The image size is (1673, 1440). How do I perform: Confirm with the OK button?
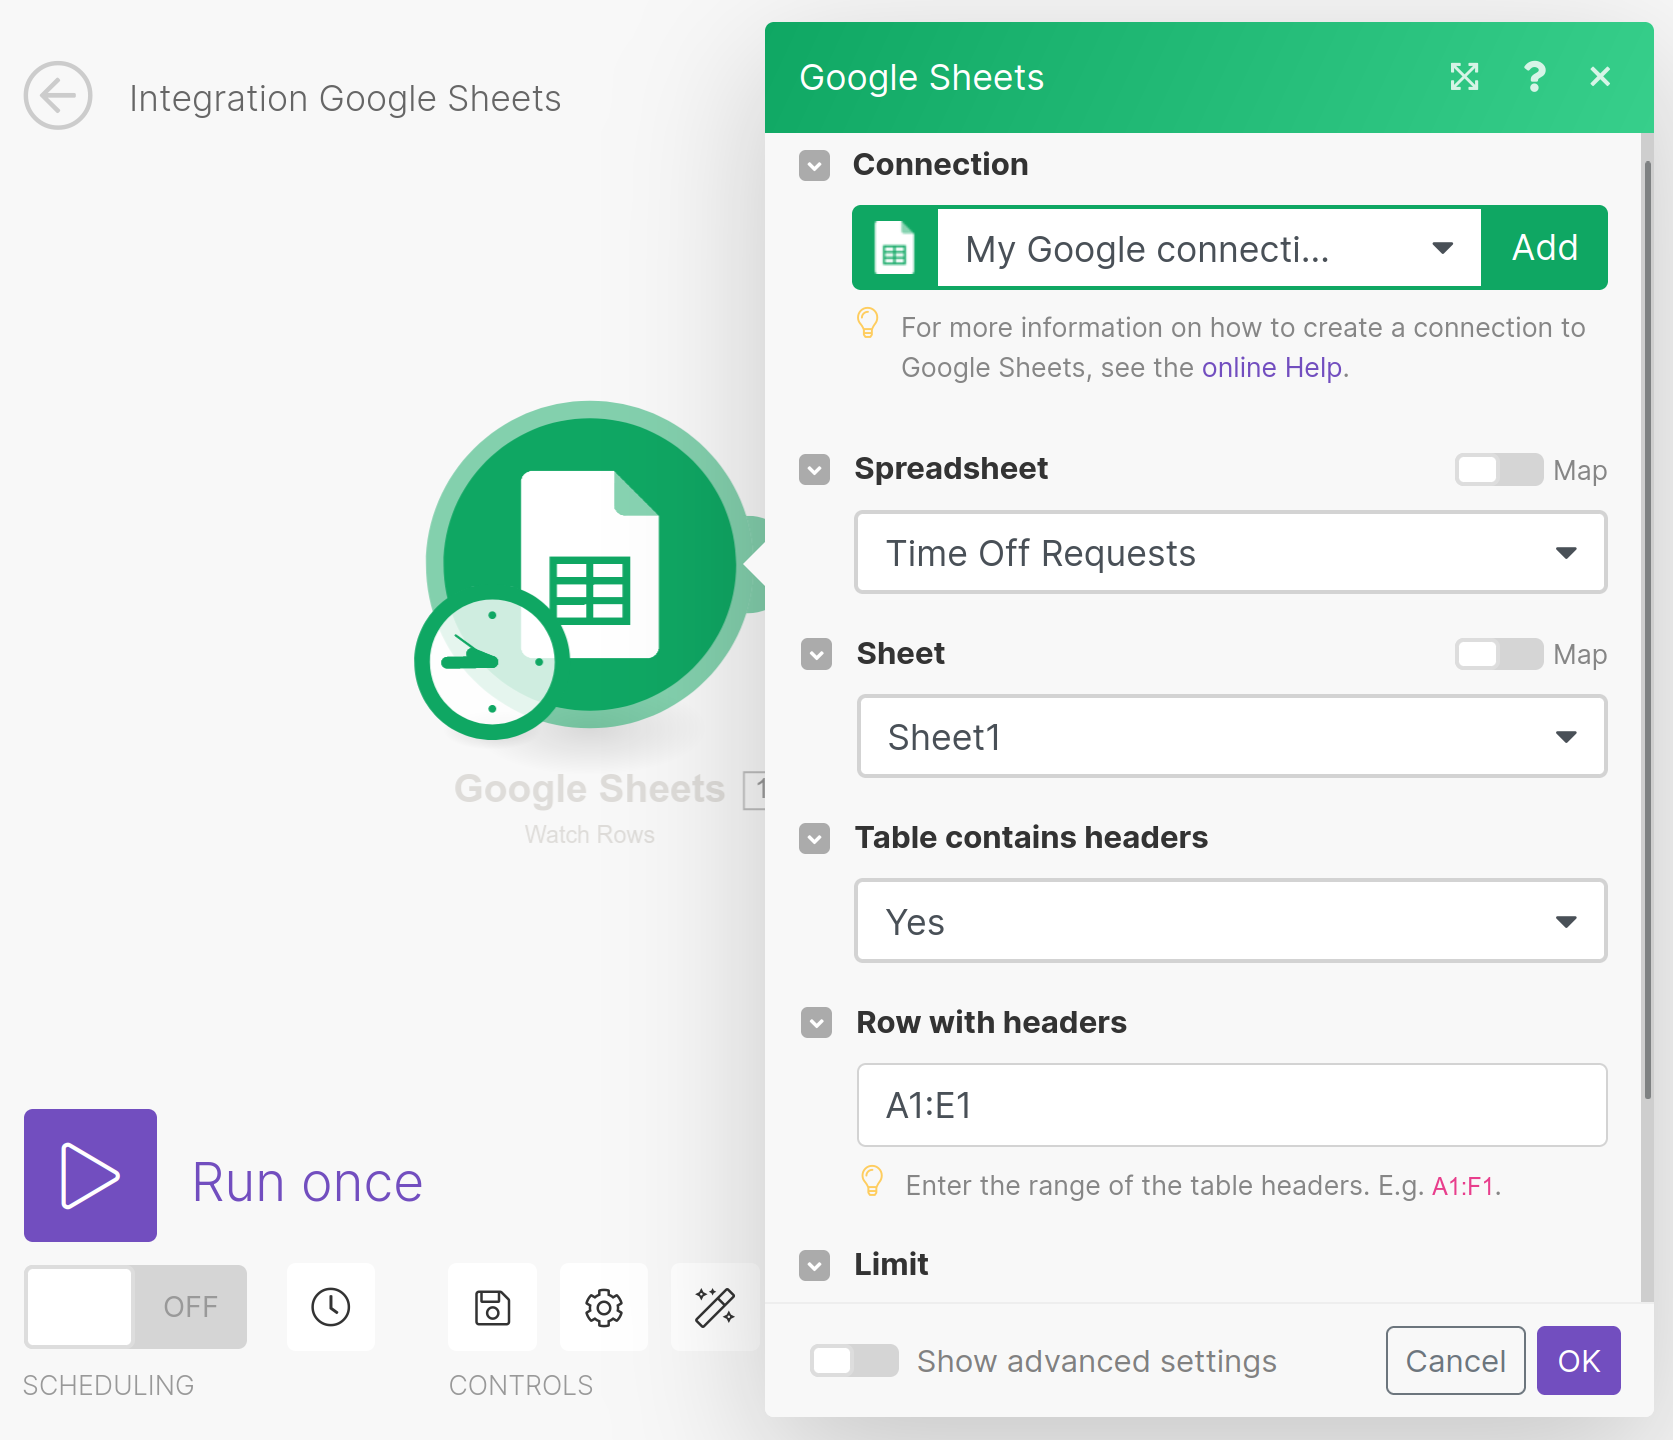[x=1579, y=1360]
